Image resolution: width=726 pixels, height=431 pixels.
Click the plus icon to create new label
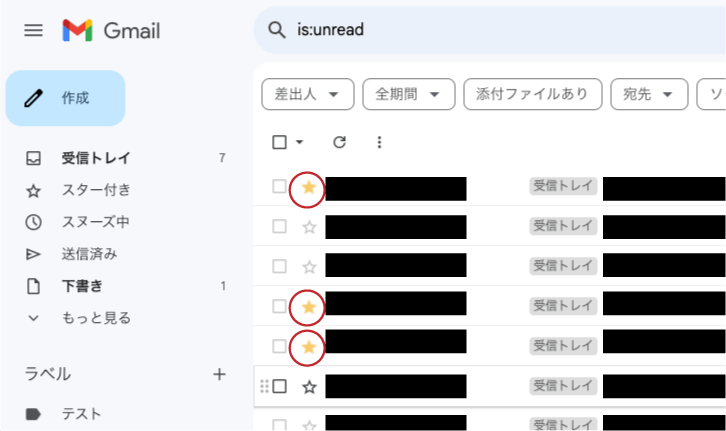[x=220, y=374]
